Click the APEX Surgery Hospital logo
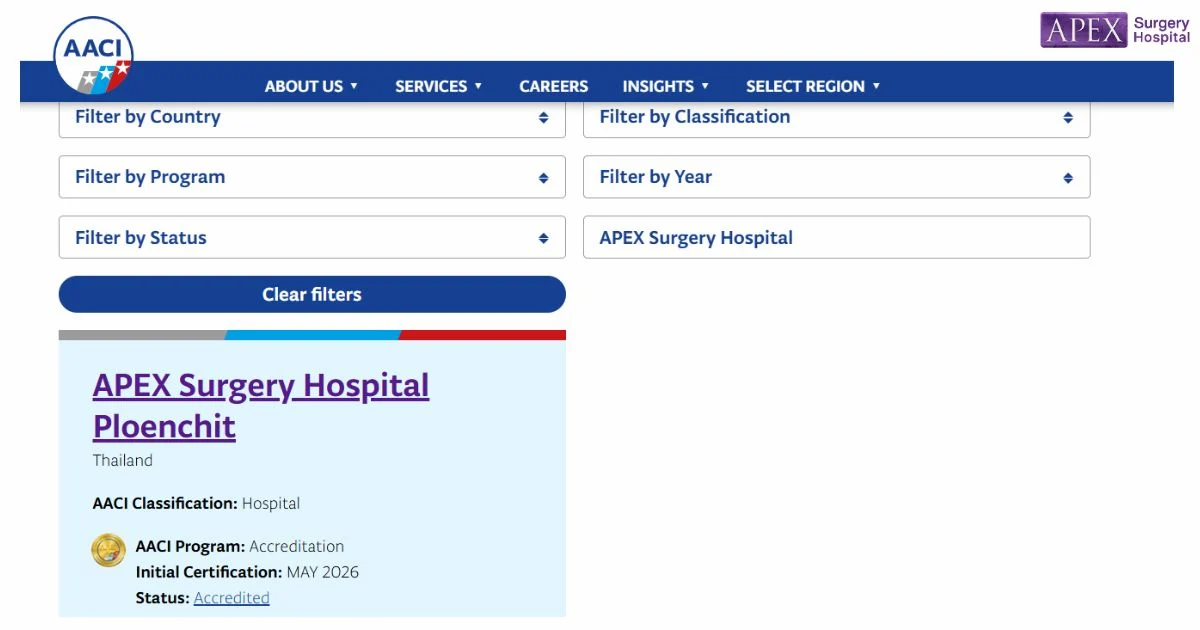Image resolution: width=1200 pixels, height=630 pixels. 1115,30
